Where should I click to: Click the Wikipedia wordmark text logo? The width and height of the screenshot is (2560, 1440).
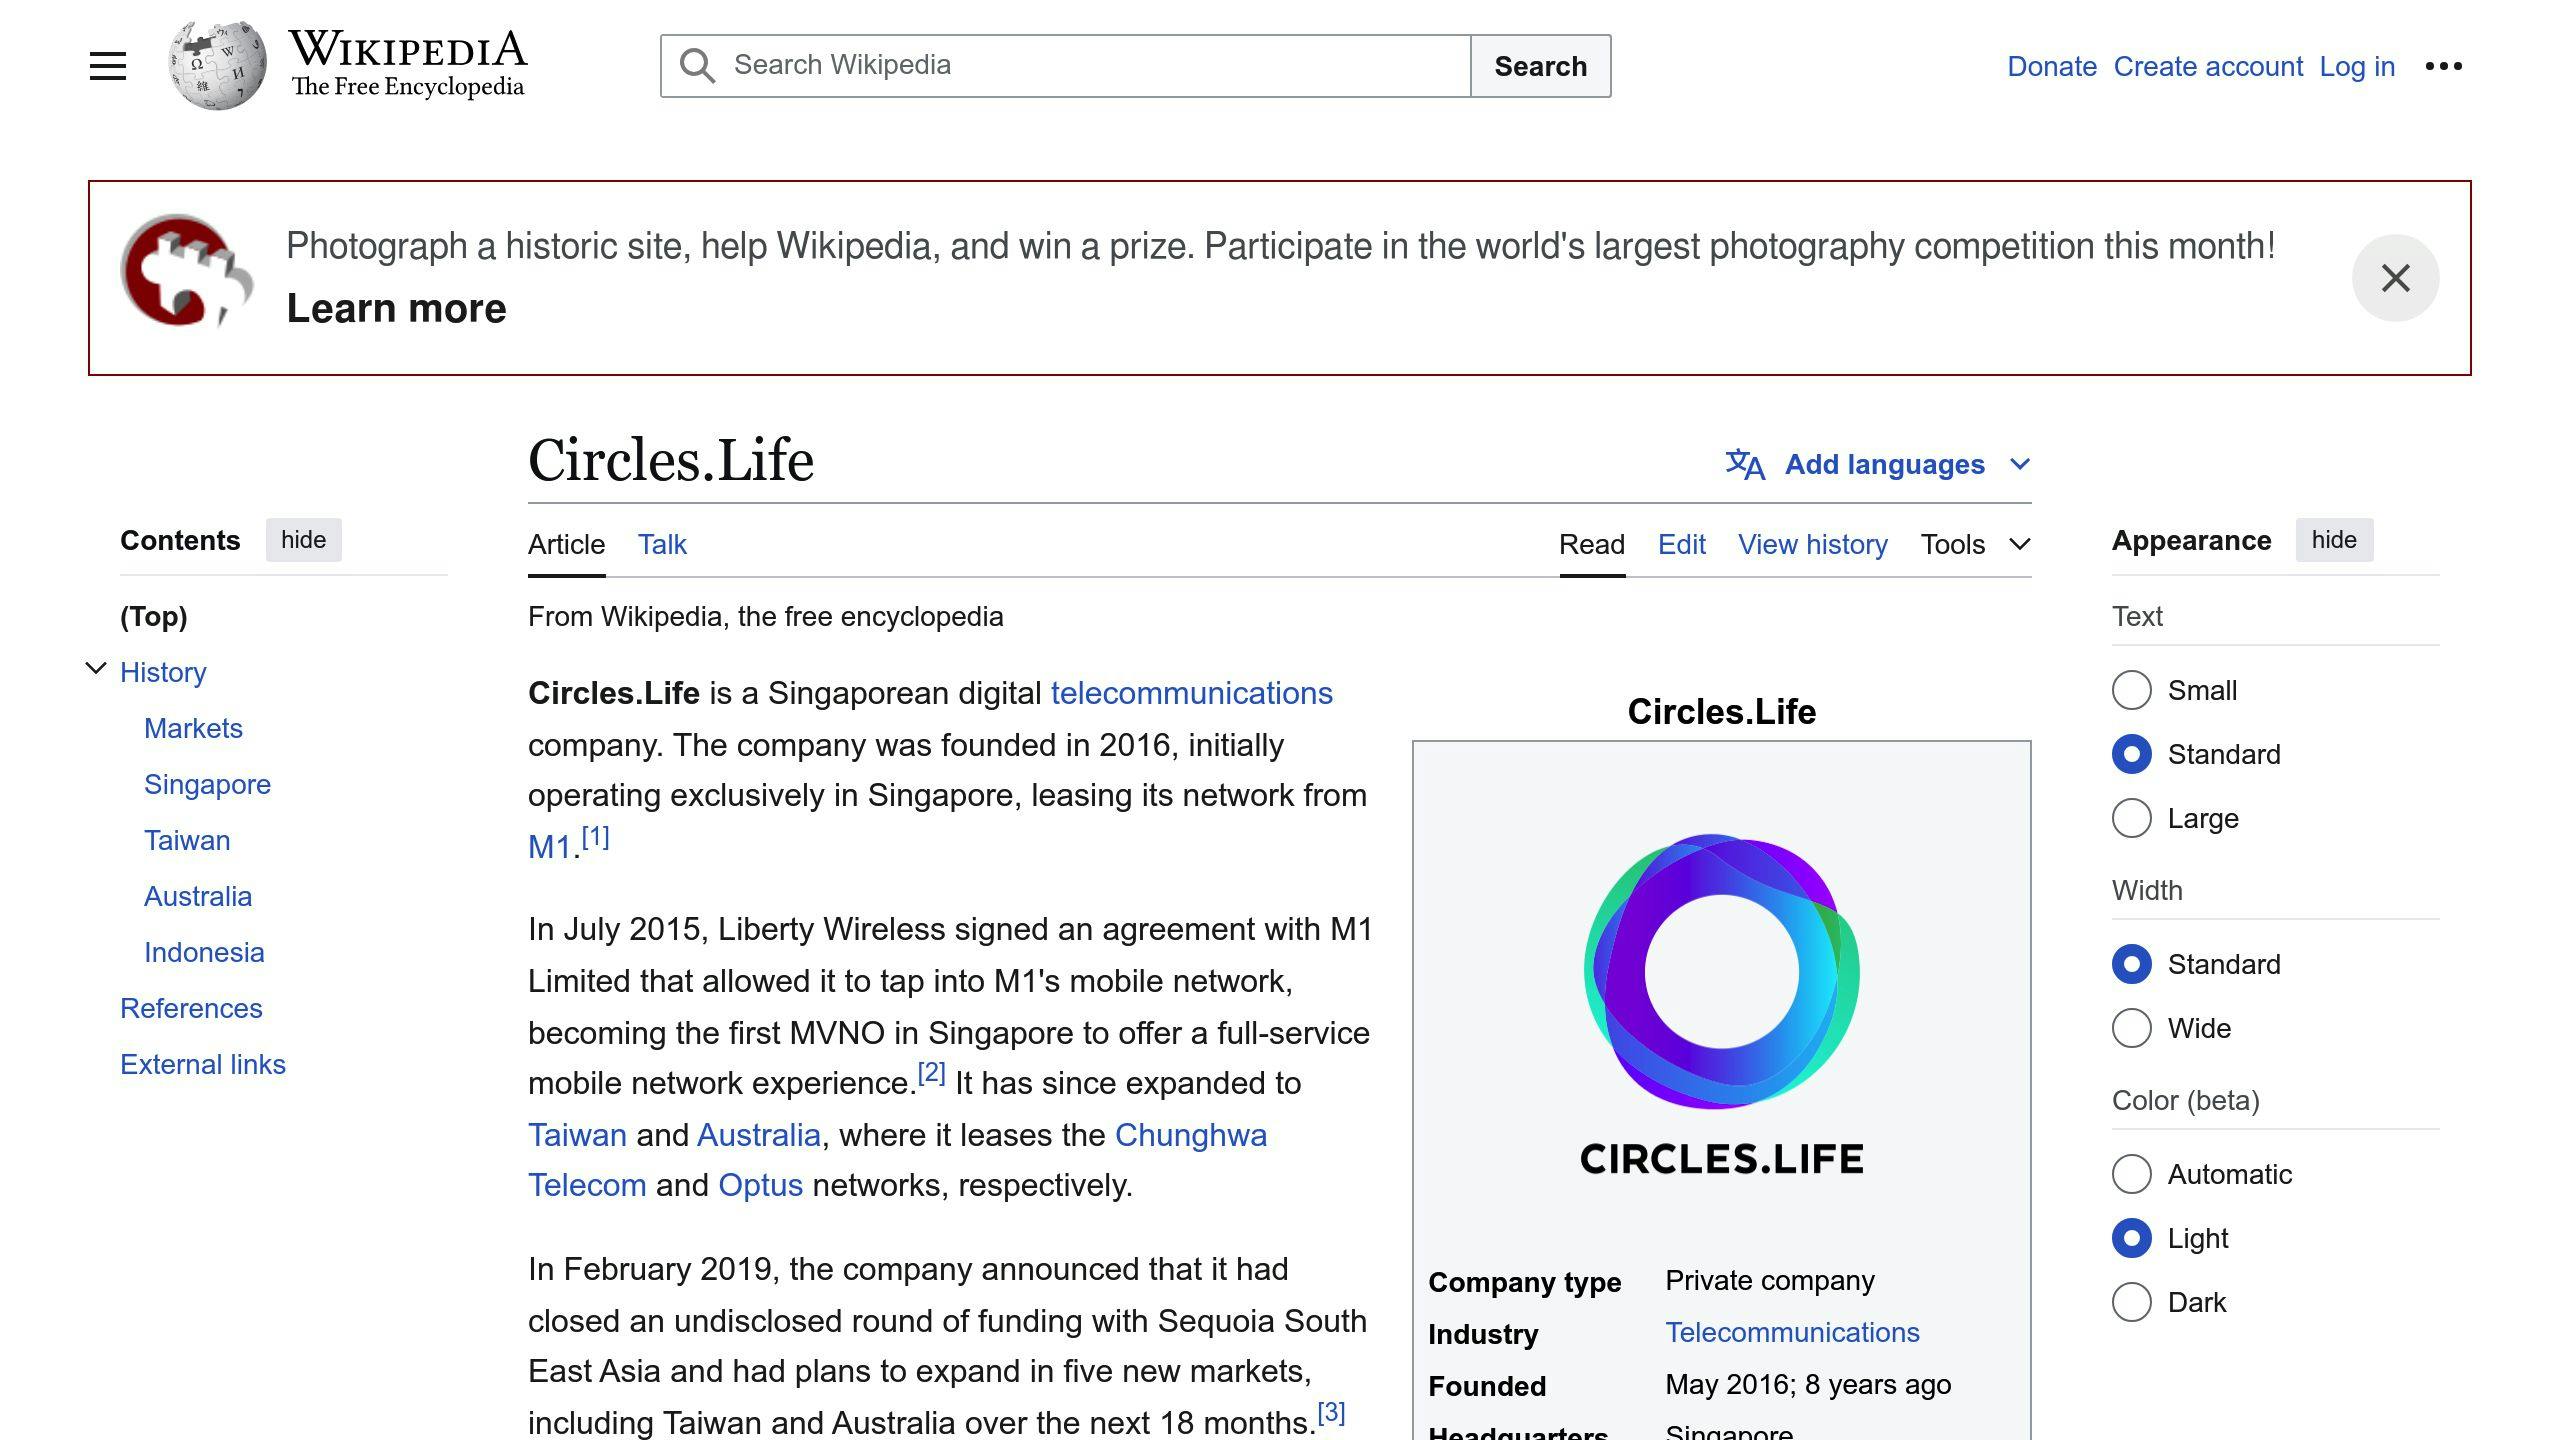point(408,64)
